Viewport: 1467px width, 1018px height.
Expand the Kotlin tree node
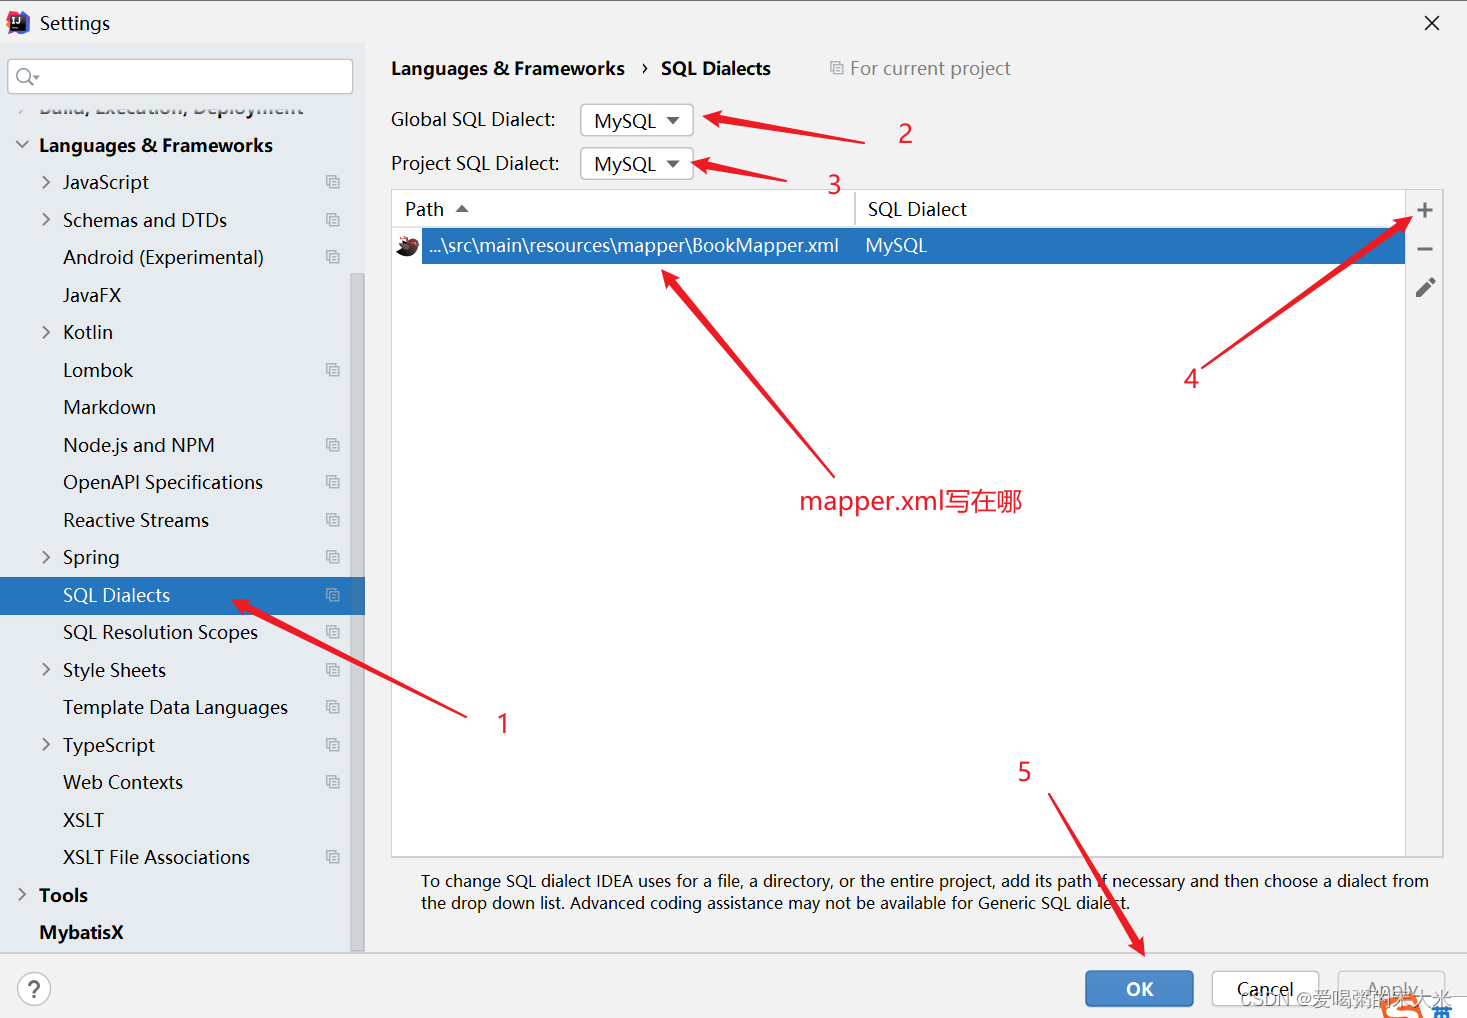point(46,332)
